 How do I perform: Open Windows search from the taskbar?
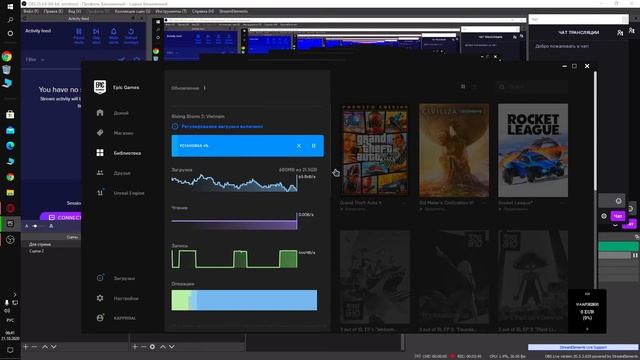coord(10,20)
